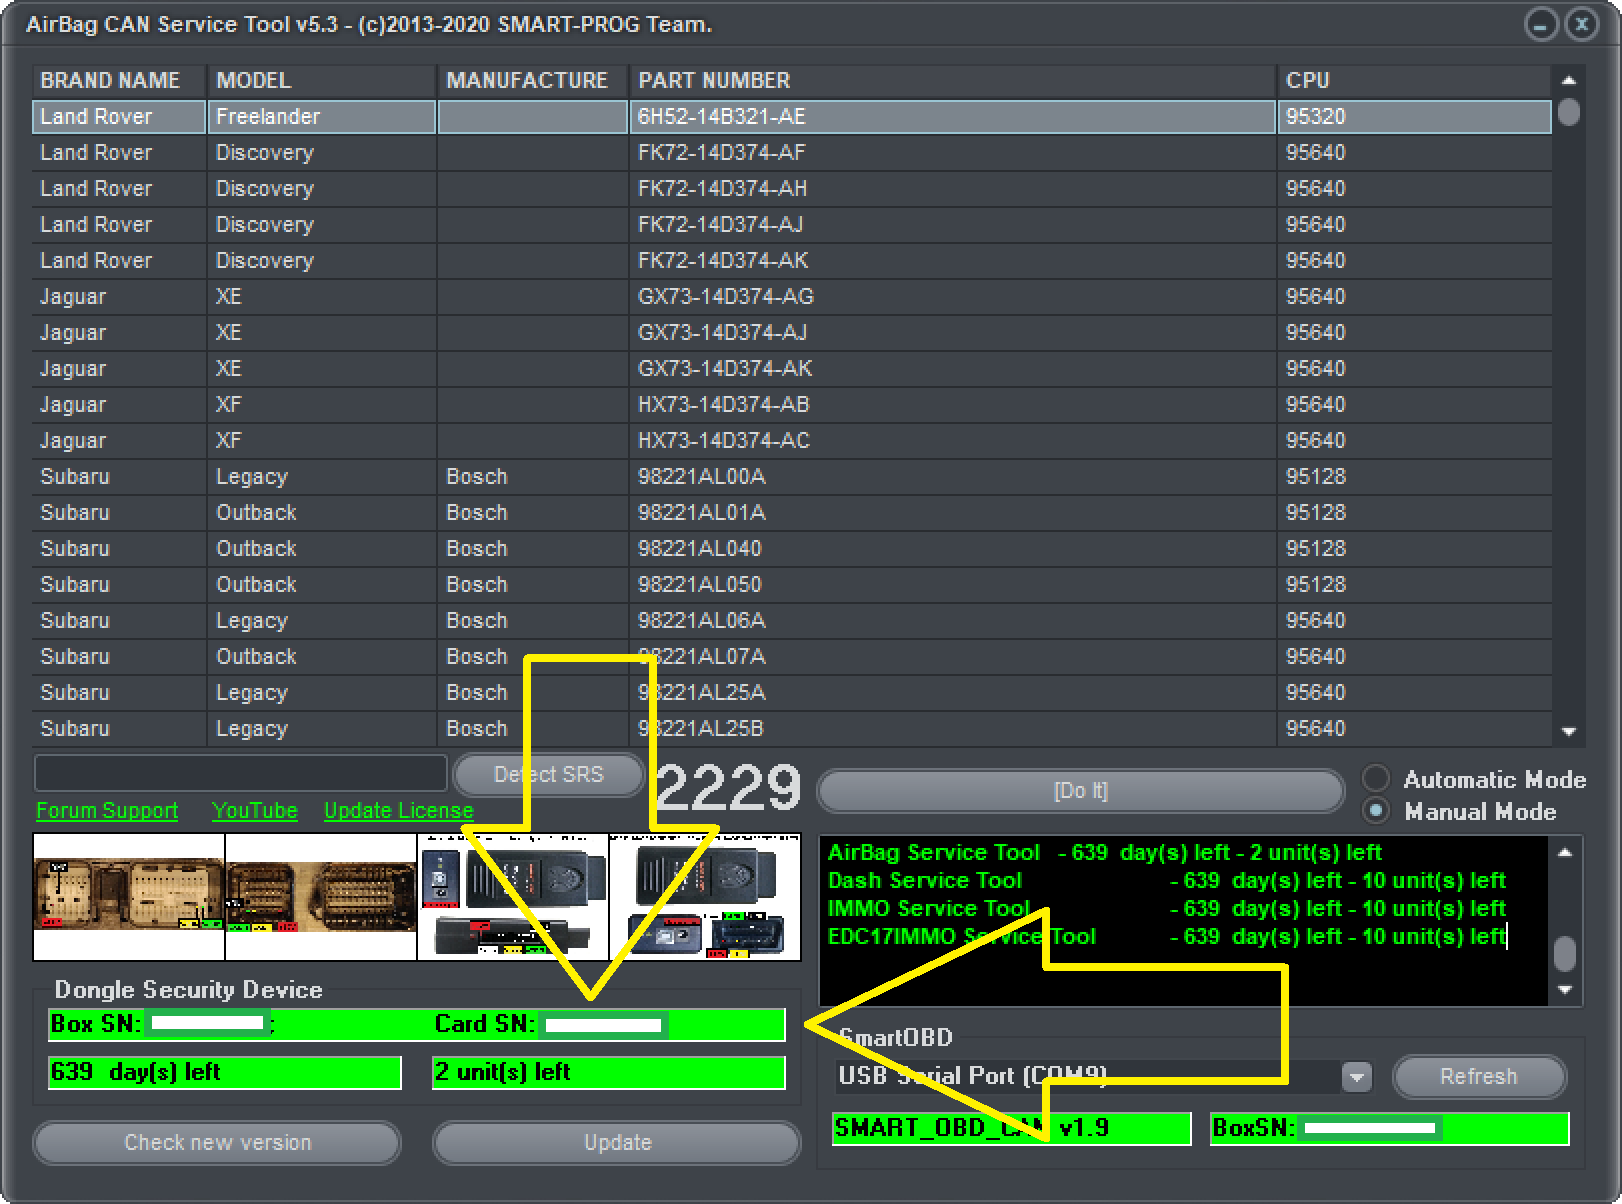Sort by BRAND NAME column header
Screen dimensions: 1622x1204
click(x=119, y=80)
